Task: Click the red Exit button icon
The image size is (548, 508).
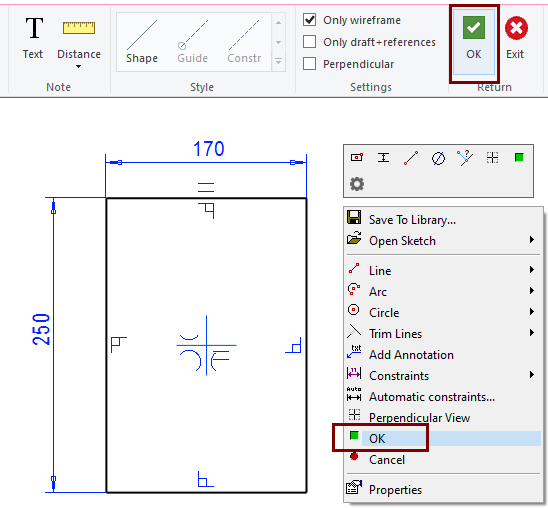Action: tap(516, 28)
